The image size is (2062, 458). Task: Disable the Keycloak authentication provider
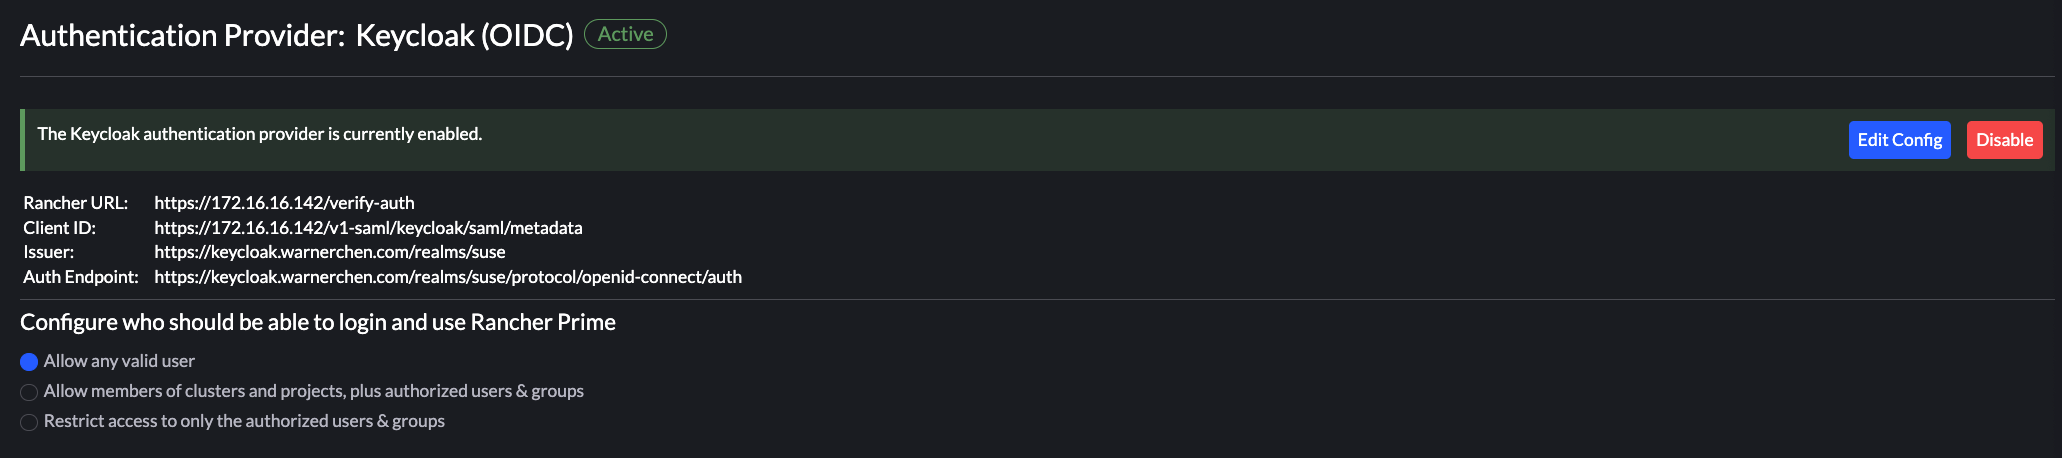[x=2004, y=140]
